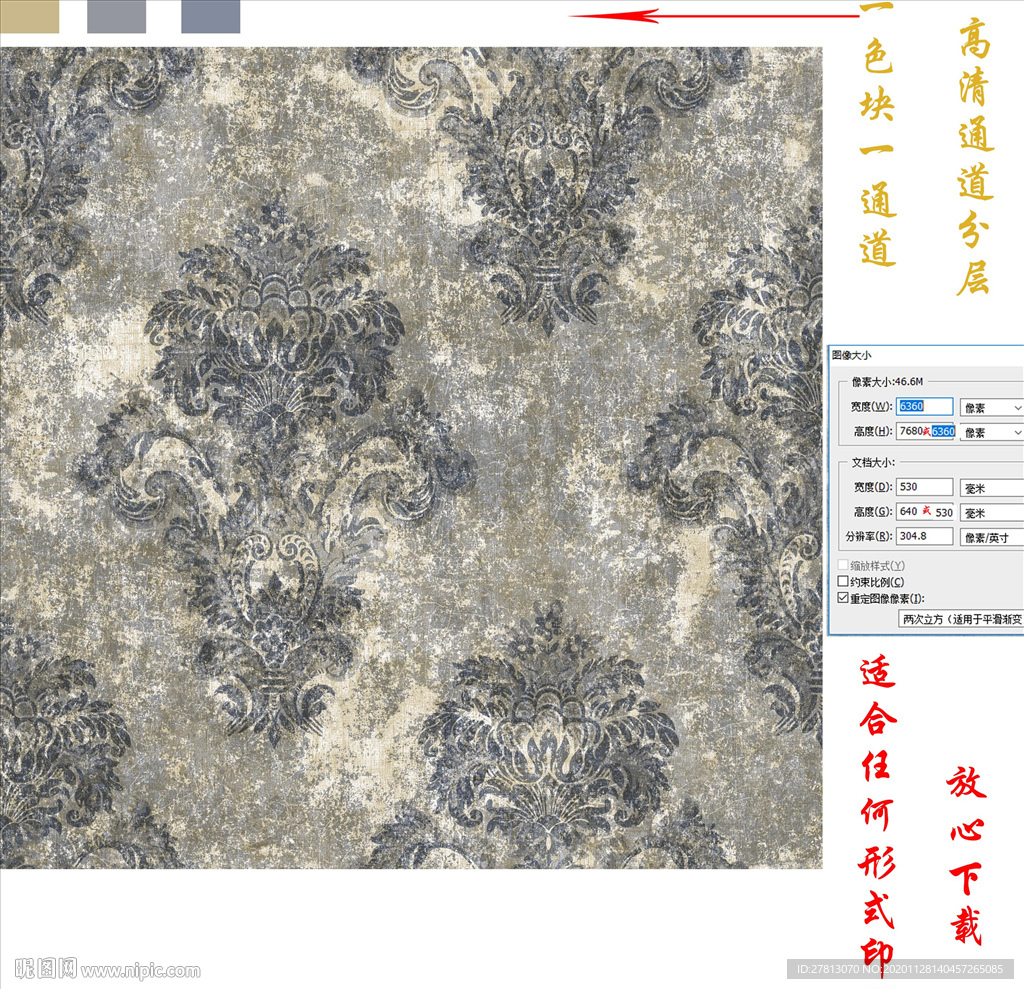The height and width of the screenshot is (989, 1024).
Task: Open the 两次立方 resampling method dropdown
Action: [960, 619]
